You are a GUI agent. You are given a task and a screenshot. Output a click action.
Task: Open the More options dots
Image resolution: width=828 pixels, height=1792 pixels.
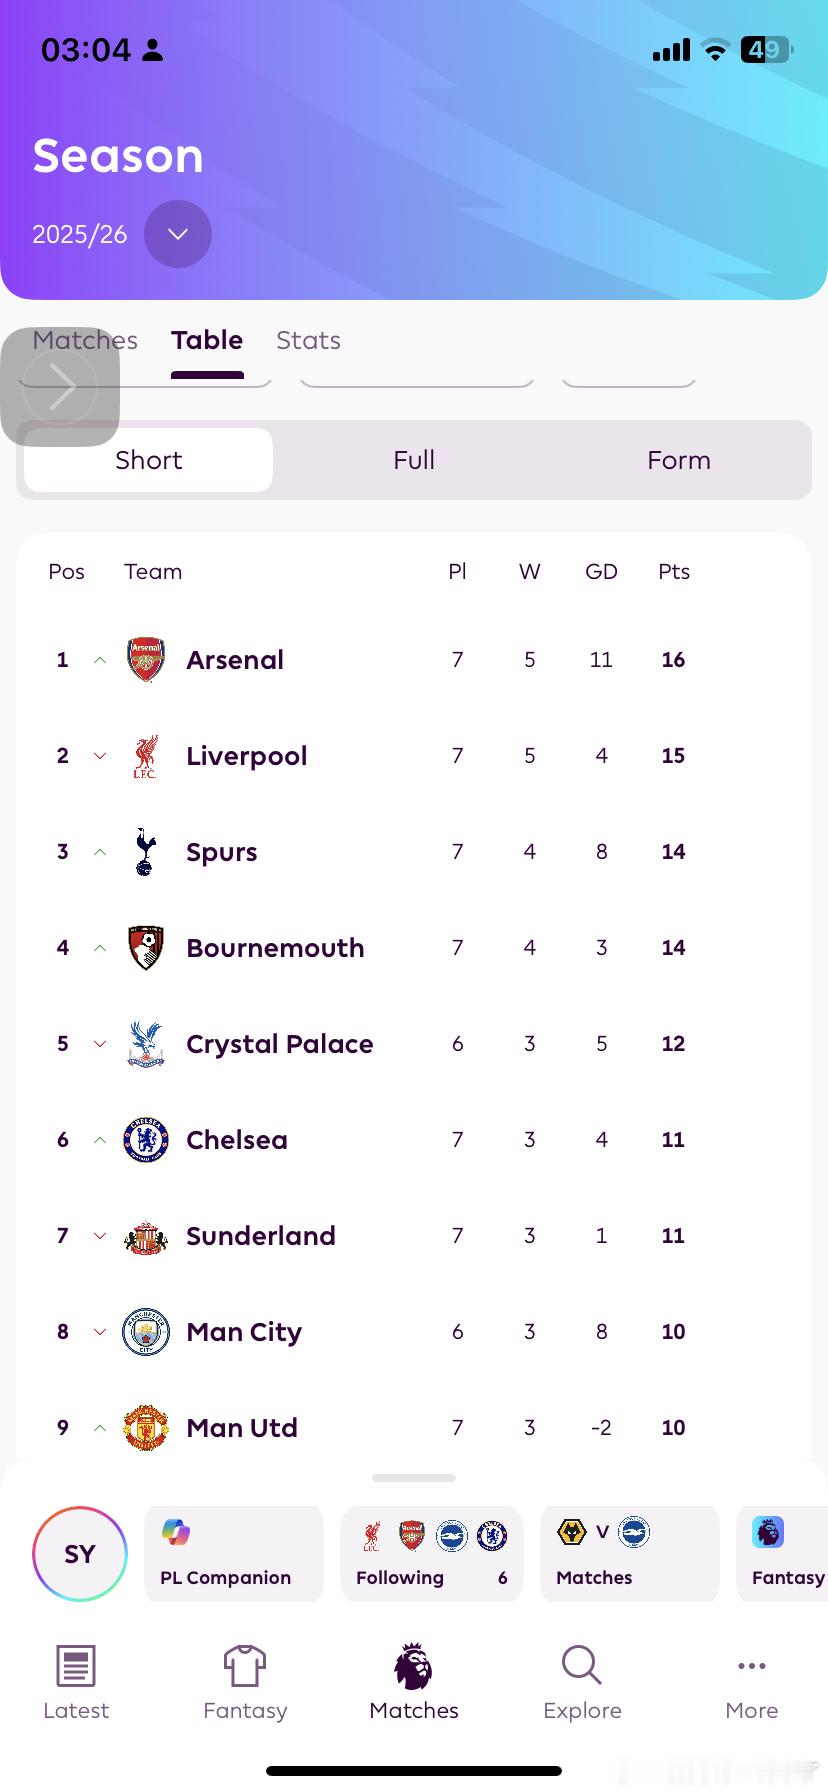click(x=751, y=1666)
